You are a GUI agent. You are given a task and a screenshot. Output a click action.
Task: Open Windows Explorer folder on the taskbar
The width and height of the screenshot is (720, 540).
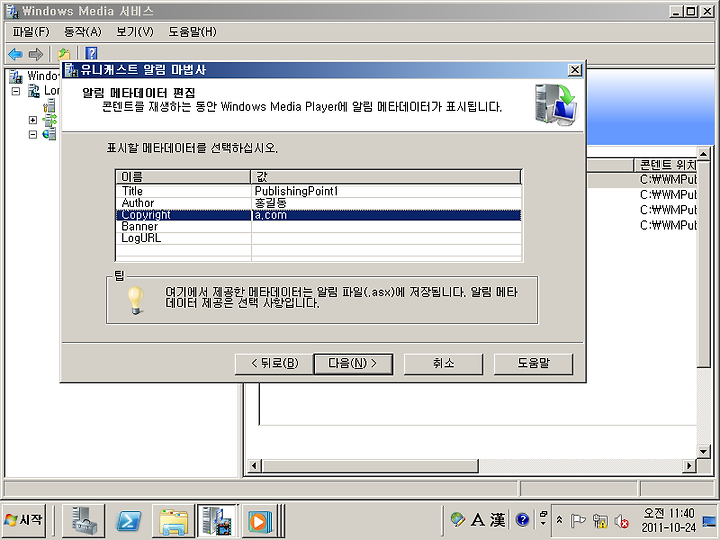tap(173, 521)
